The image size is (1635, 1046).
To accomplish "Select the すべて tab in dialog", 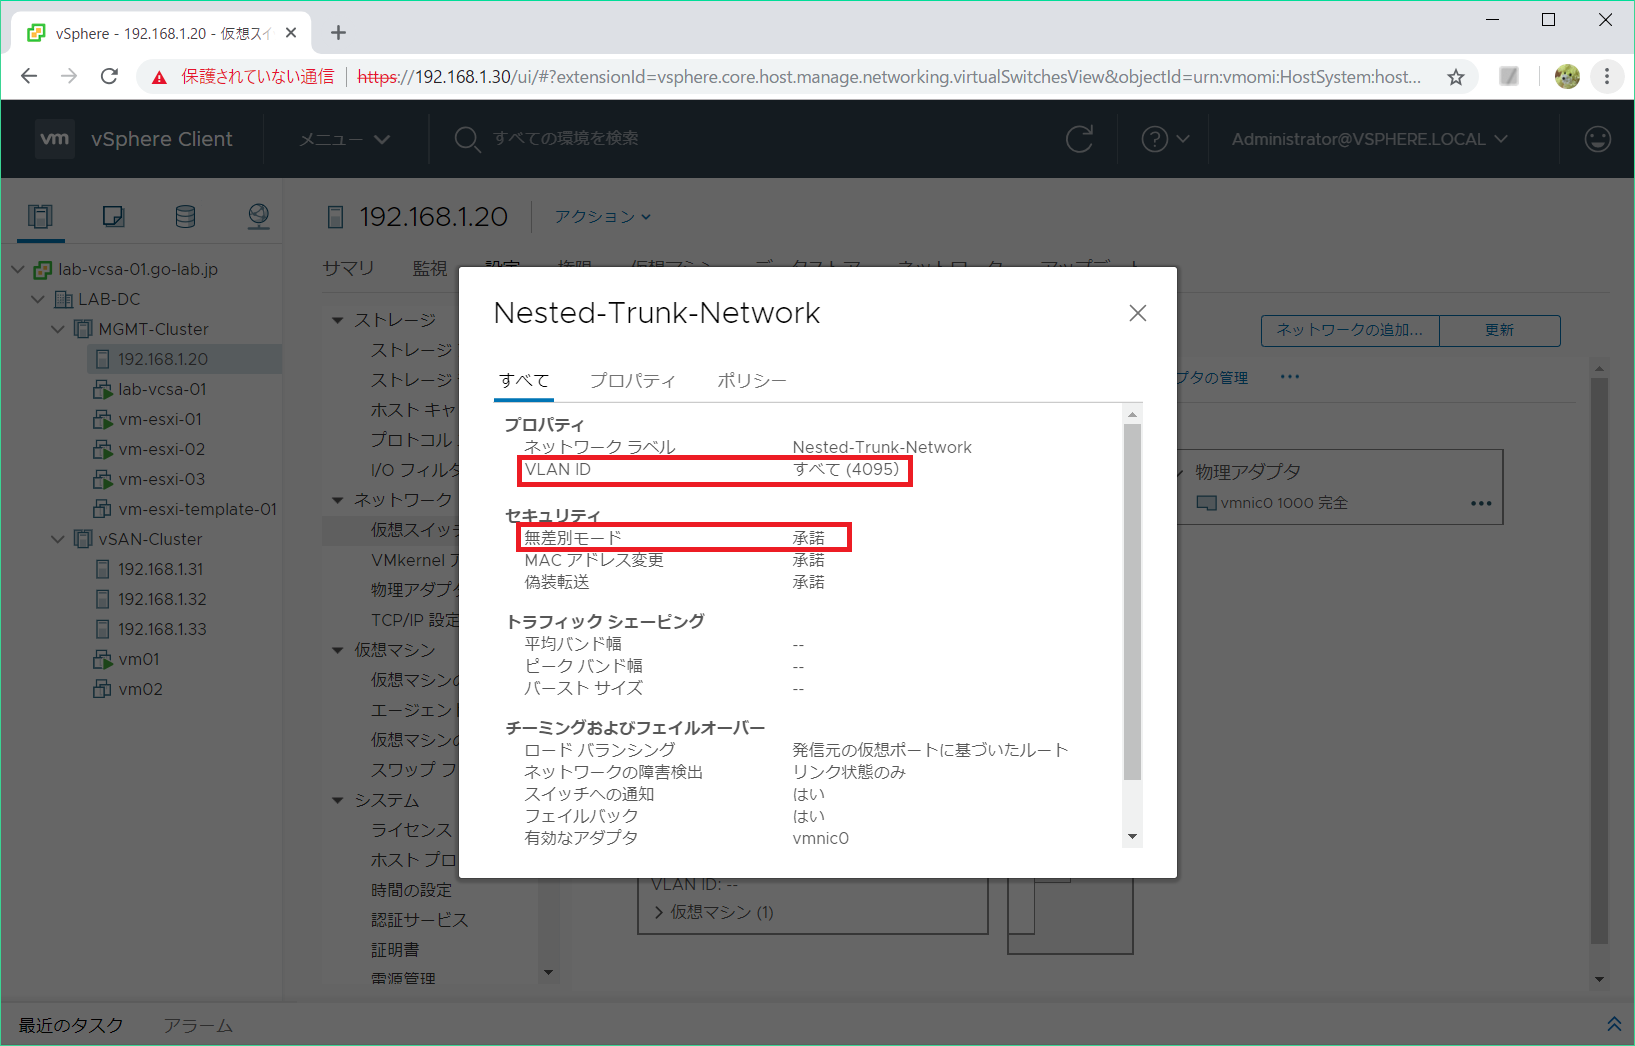I will pos(524,380).
